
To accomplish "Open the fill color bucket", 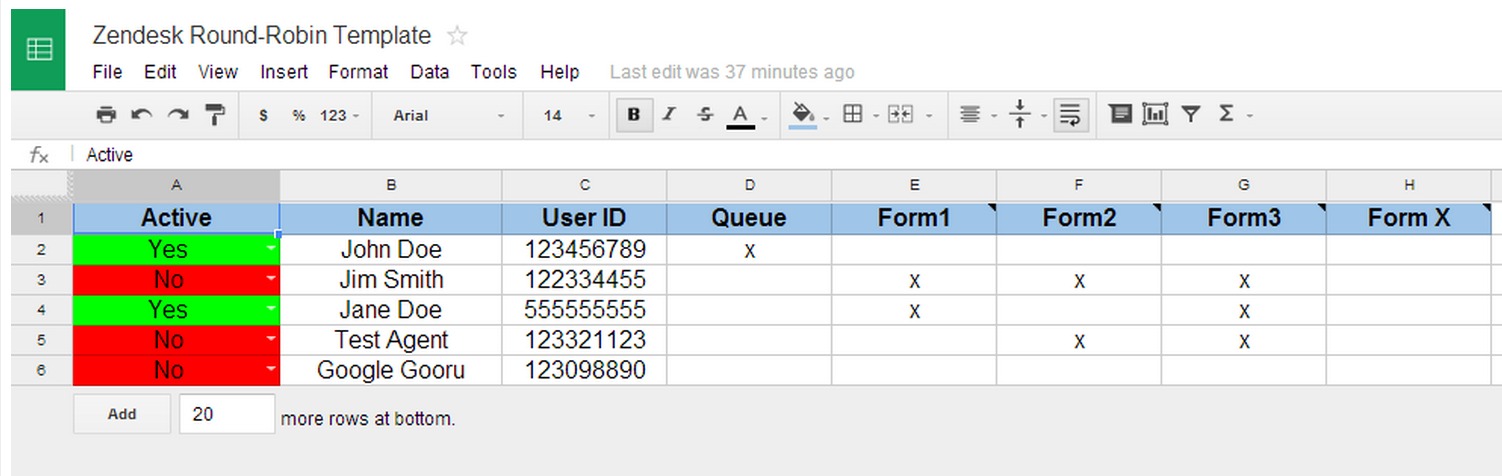I will pos(808,115).
